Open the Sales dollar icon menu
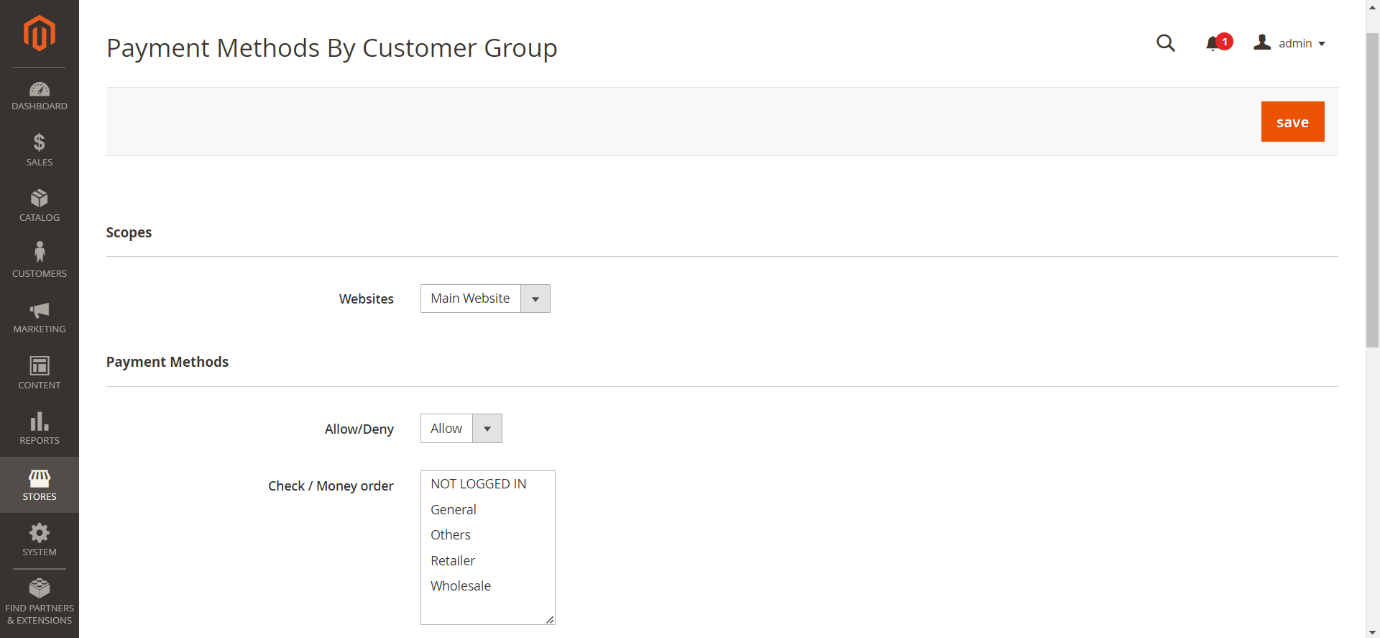Image resolution: width=1380 pixels, height=638 pixels. 39,150
